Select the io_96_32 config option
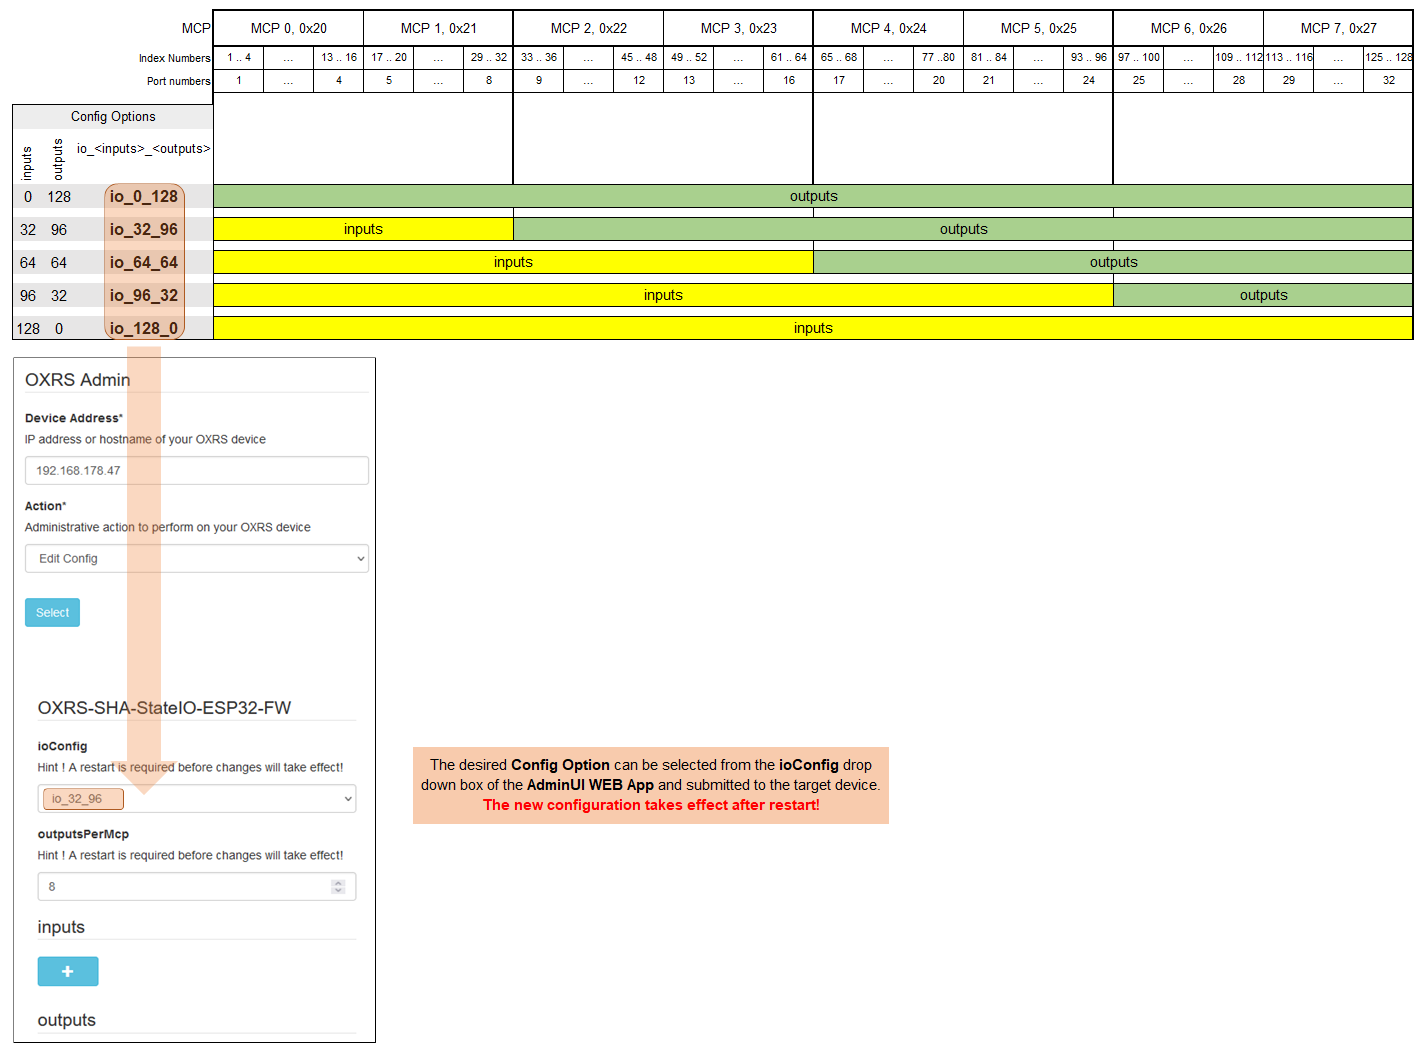 pos(144,295)
